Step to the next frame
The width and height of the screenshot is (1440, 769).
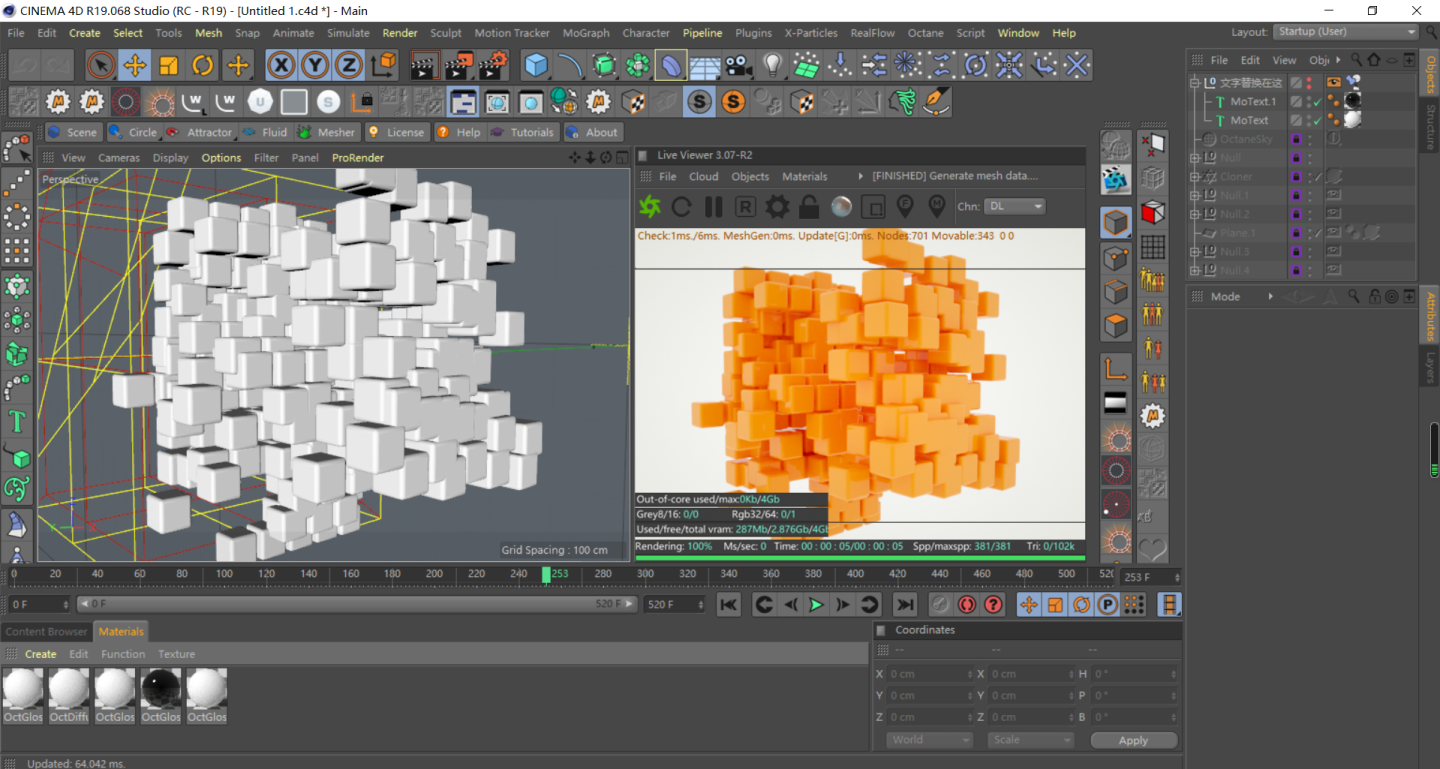[842, 604]
